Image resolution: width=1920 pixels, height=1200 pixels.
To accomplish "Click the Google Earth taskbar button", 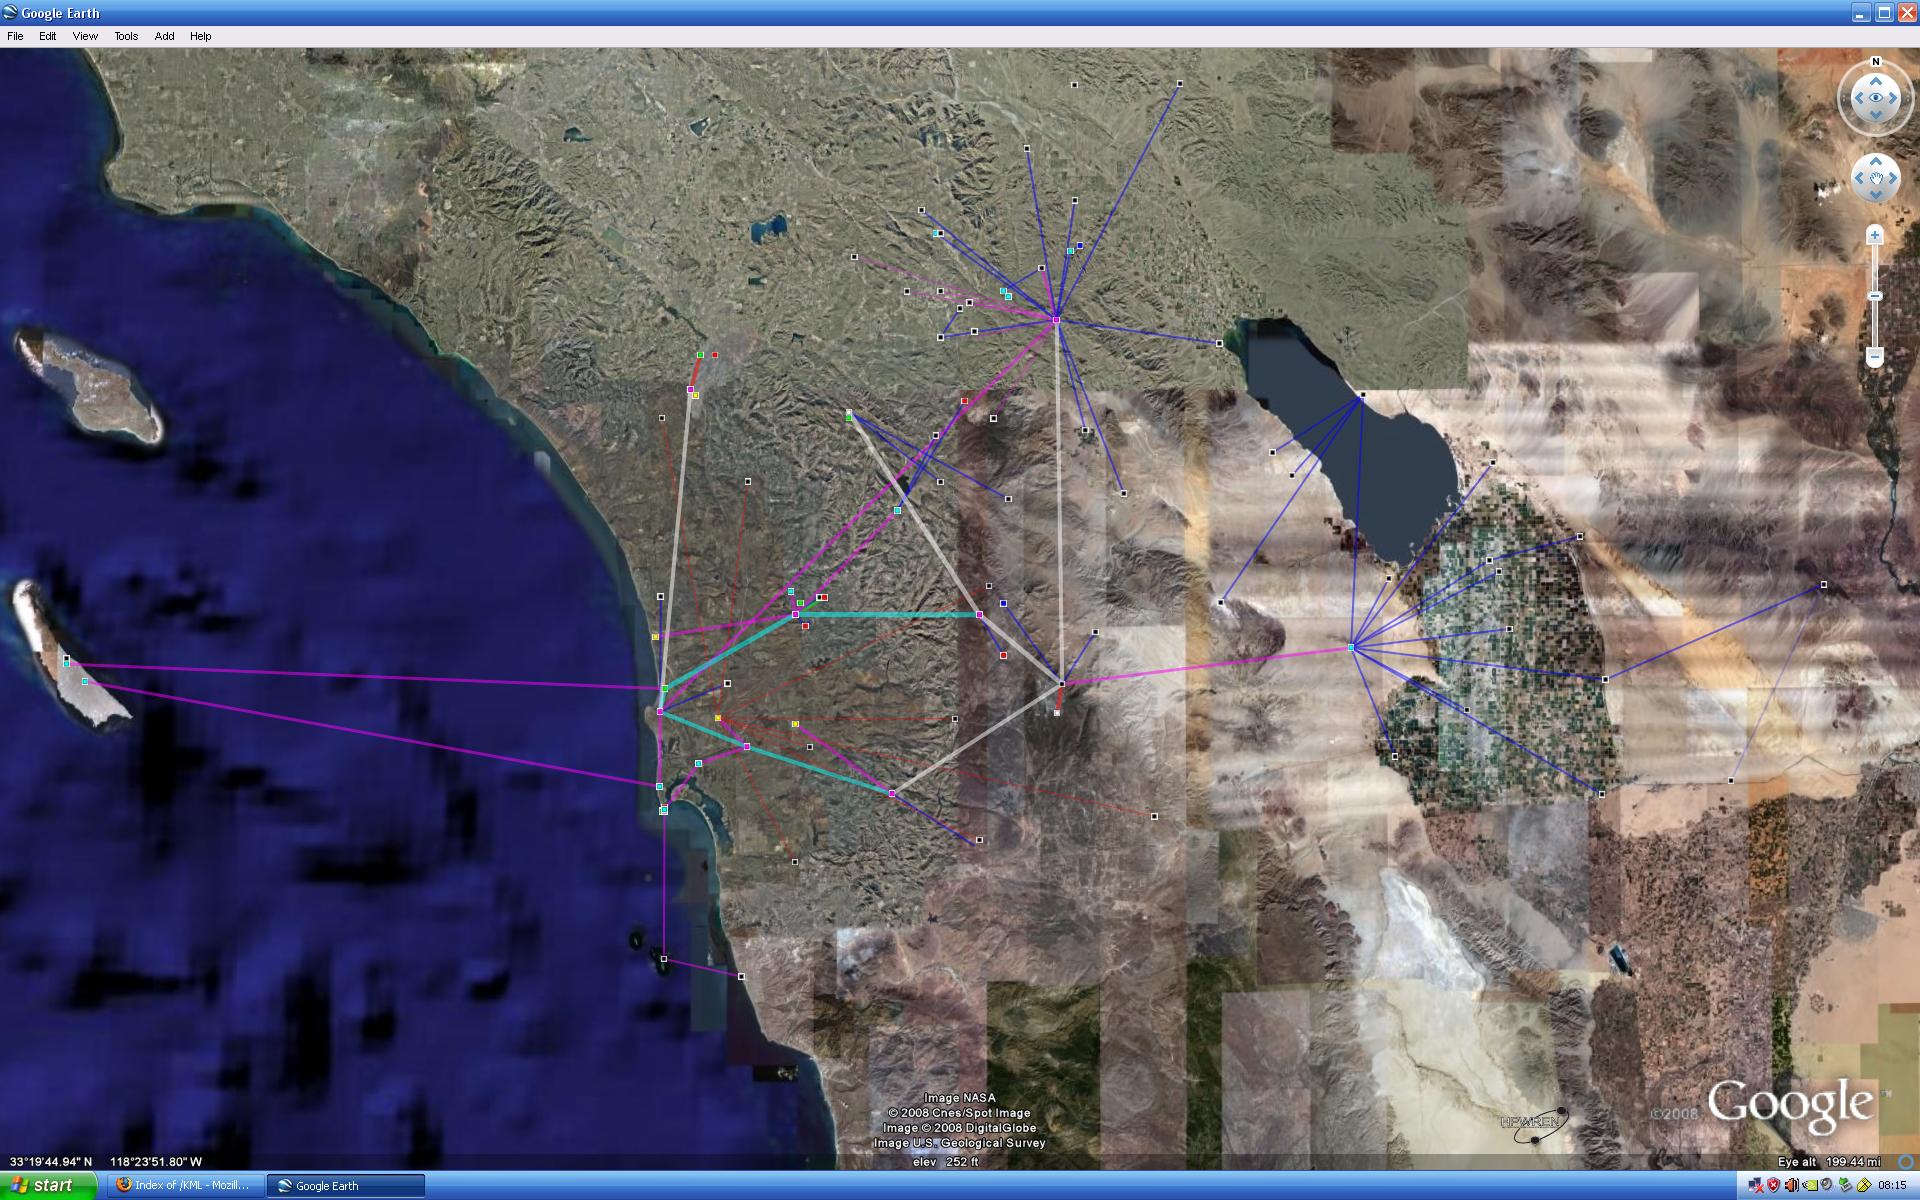I will (x=345, y=1186).
